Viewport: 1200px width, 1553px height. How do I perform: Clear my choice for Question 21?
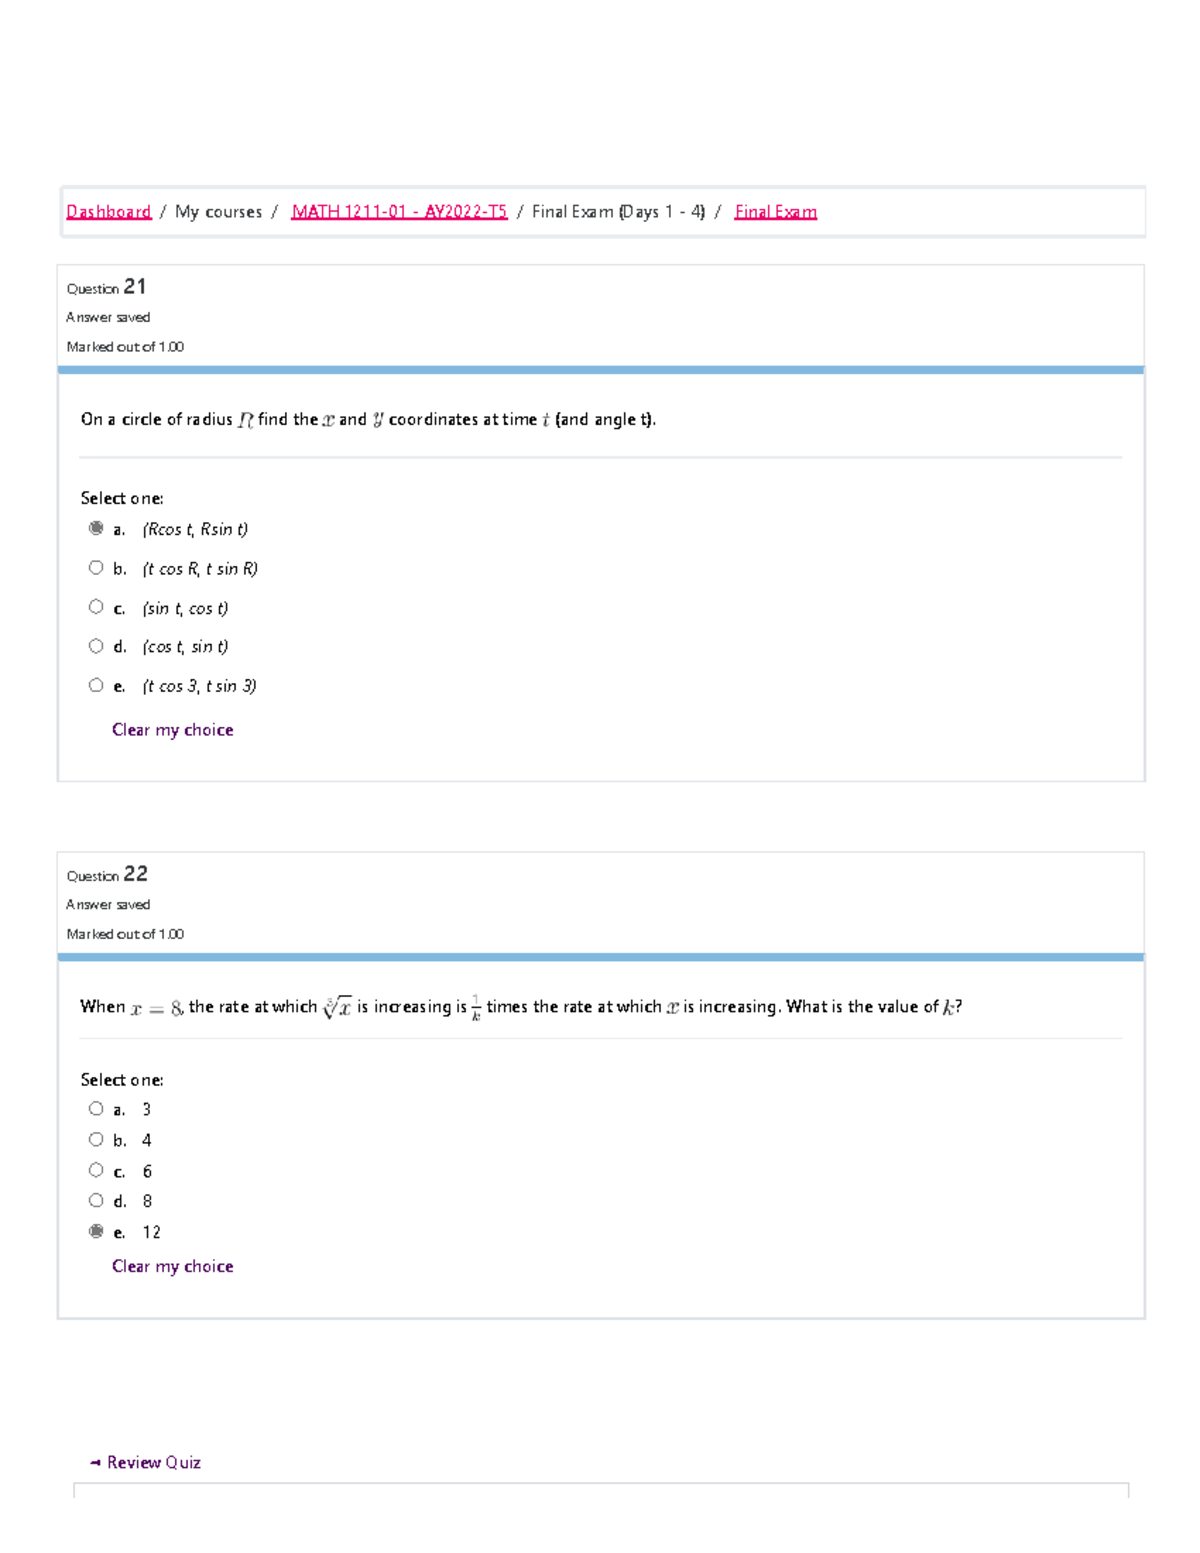pos(172,730)
